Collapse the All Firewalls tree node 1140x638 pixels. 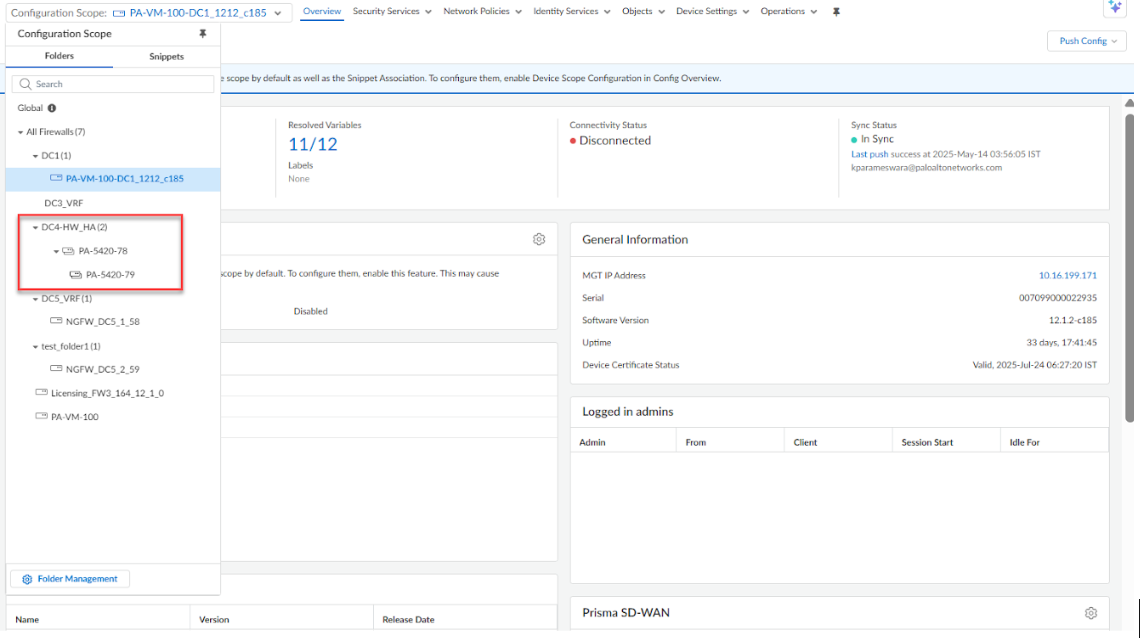(x=20, y=132)
